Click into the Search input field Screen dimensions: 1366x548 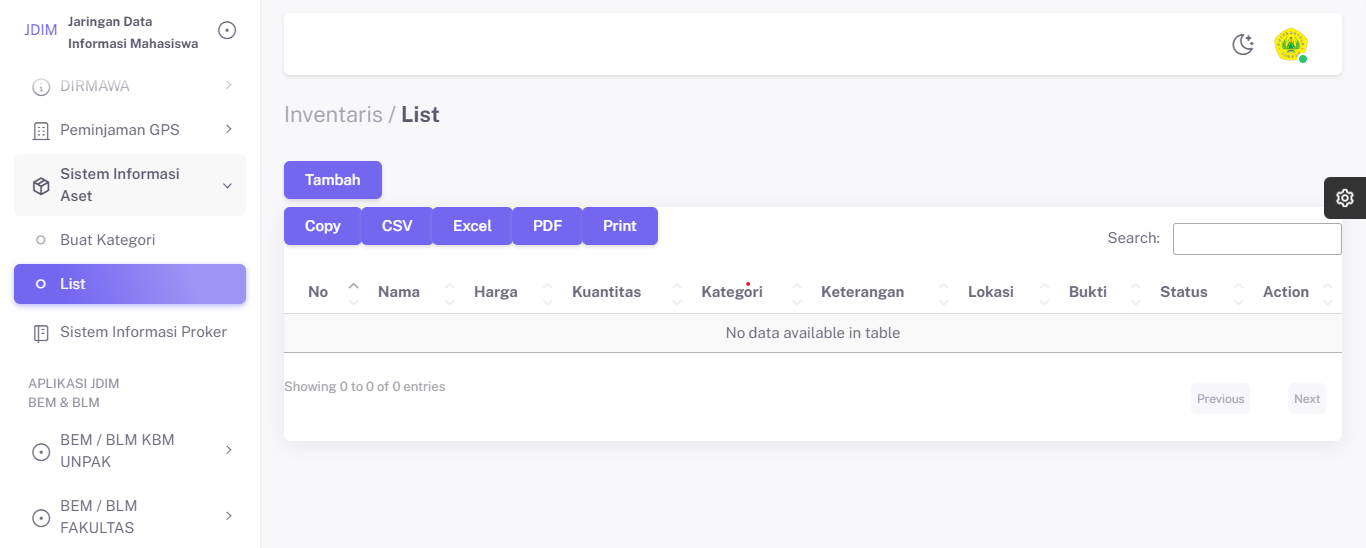click(x=1256, y=239)
